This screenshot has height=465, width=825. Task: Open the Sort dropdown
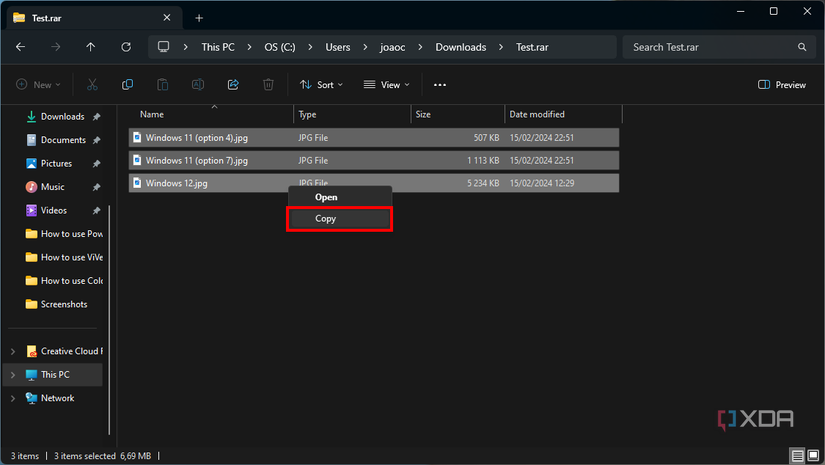click(x=321, y=85)
